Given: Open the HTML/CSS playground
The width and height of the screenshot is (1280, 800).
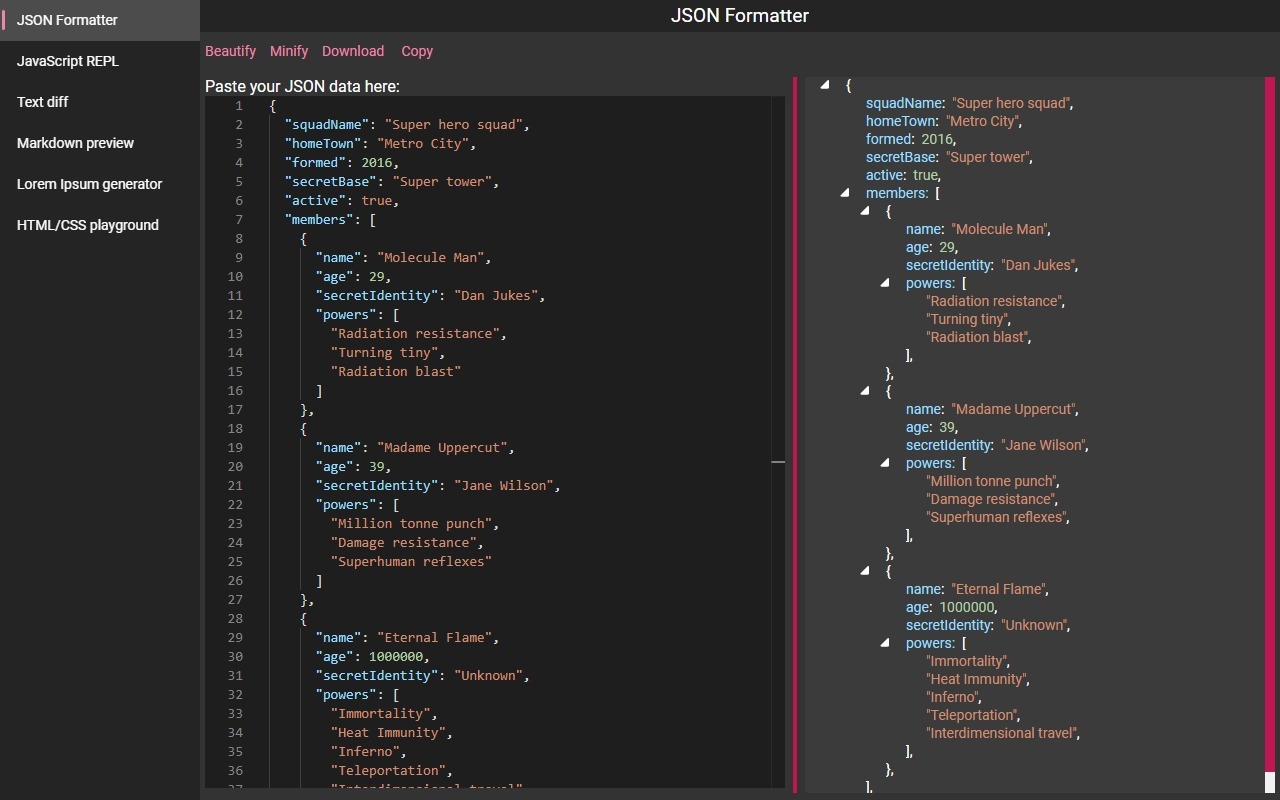Looking at the screenshot, I should [88, 225].
